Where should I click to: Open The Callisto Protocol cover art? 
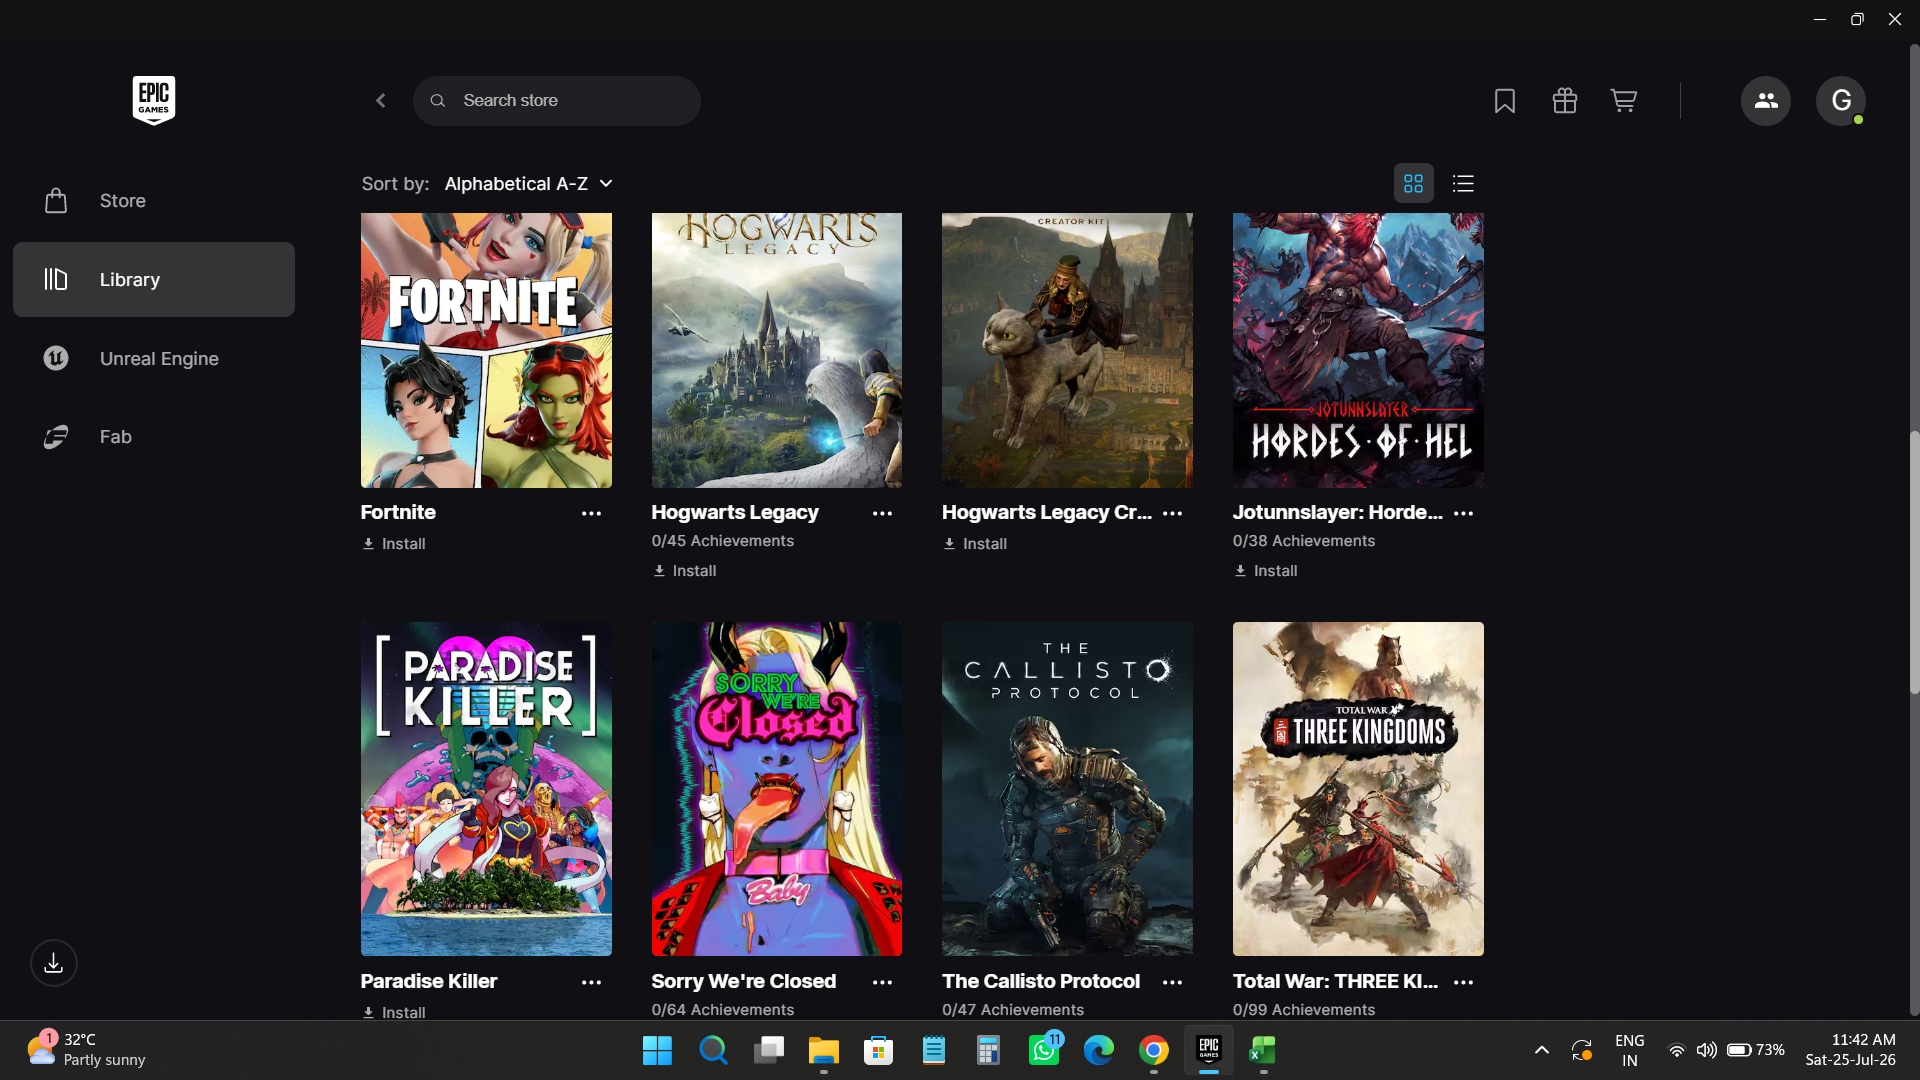click(1067, 789)
